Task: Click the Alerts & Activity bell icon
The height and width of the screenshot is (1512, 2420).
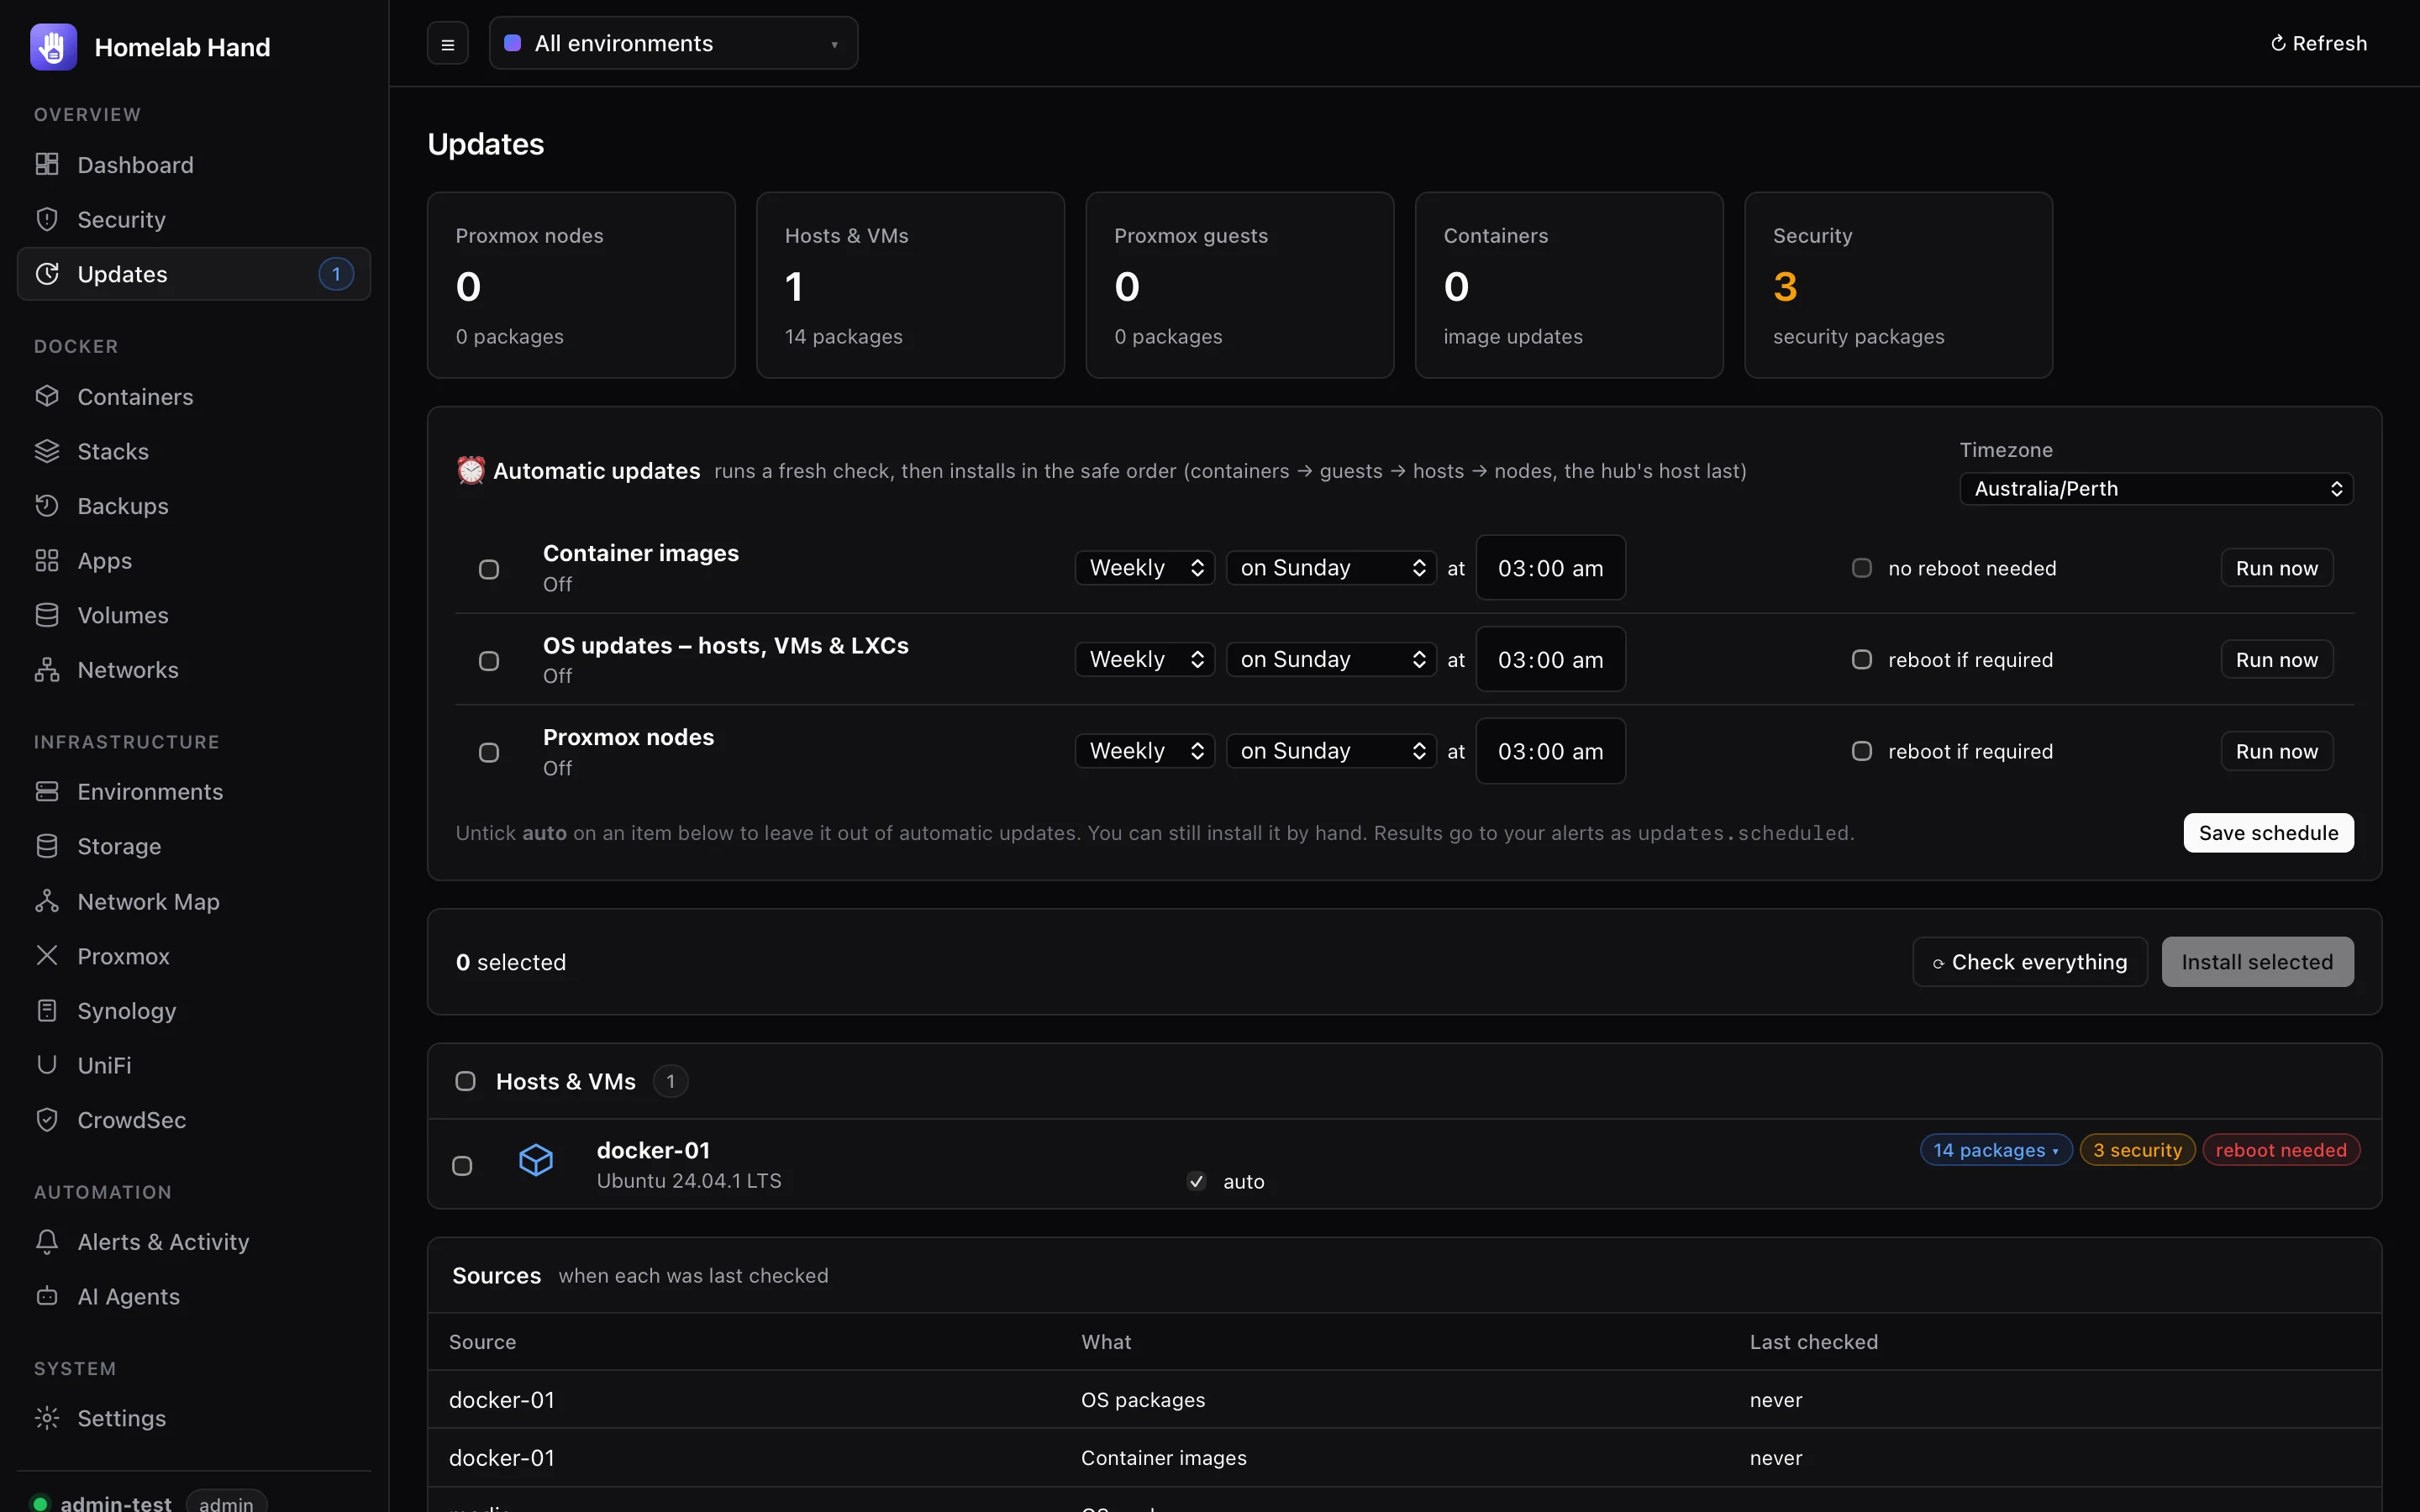Action: point(47,1241)
